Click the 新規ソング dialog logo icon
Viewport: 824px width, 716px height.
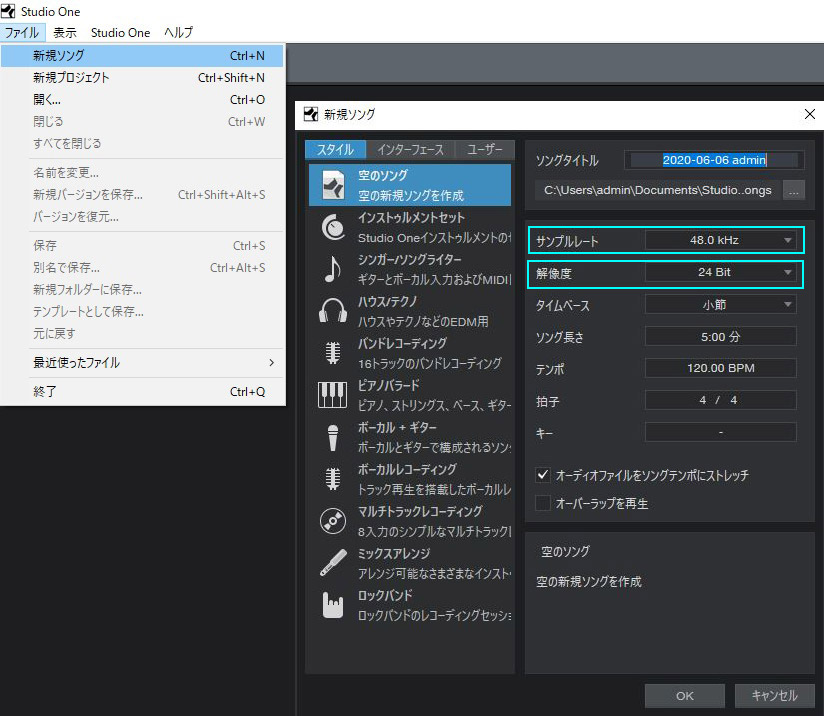coord(311,114)
